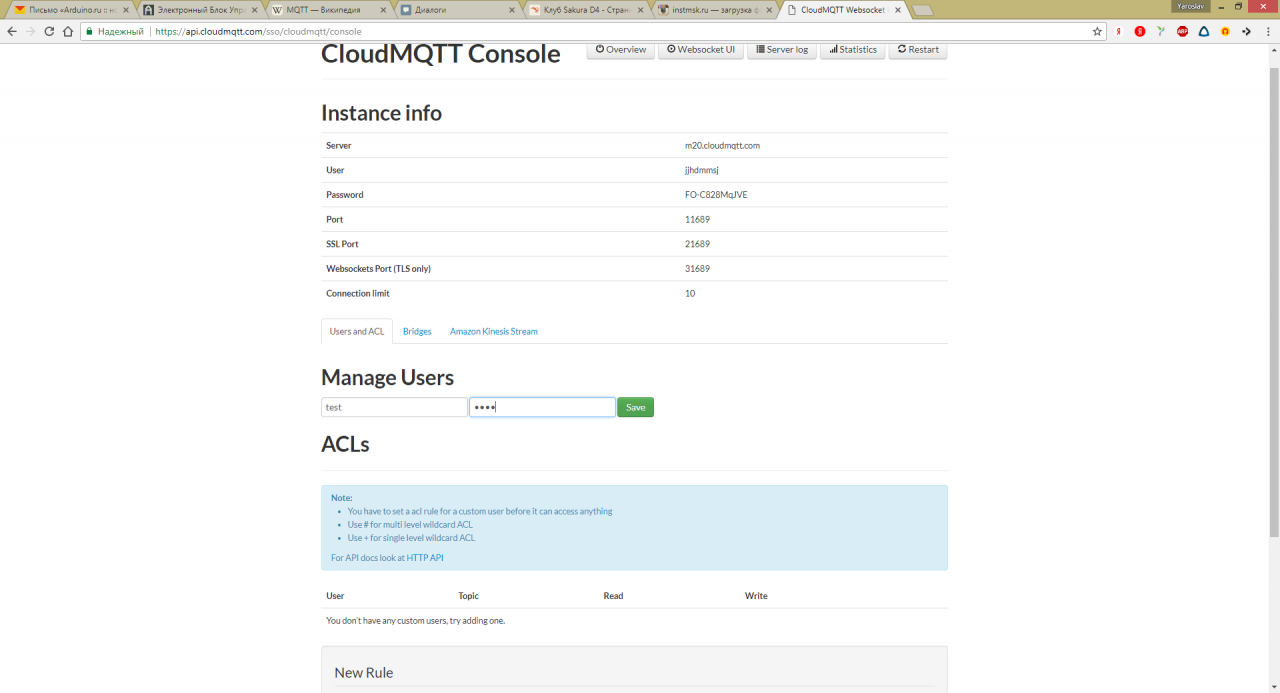The width and height of the screenshot is (1280, 693).
Task: Select the connection limit value 10
Action: tap(690, 294)
